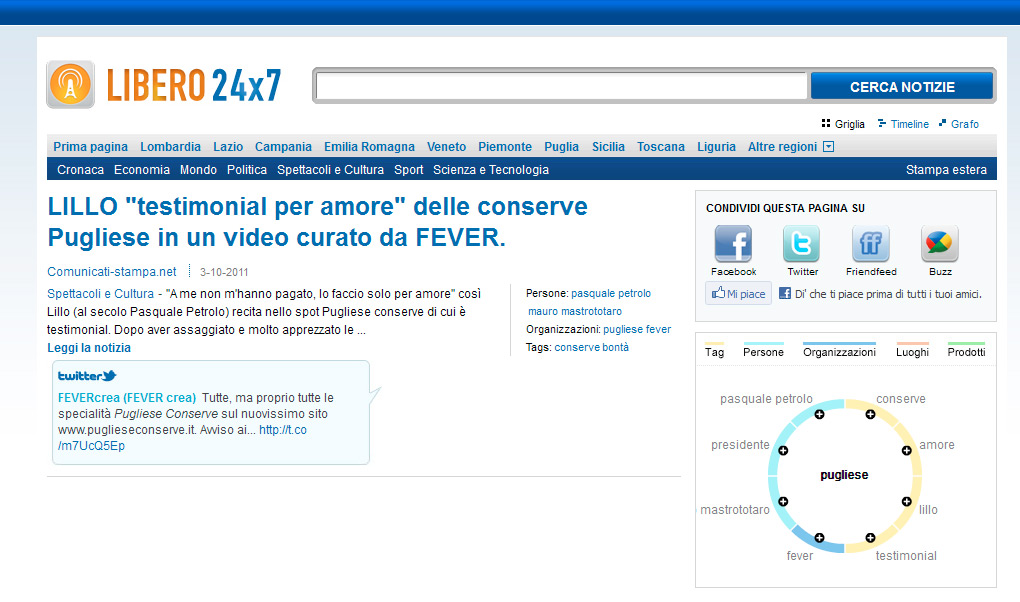Open the Spettacoli e Cultura category in navbar
Viewport: 1020px width, 602px height.
[330, 169]
